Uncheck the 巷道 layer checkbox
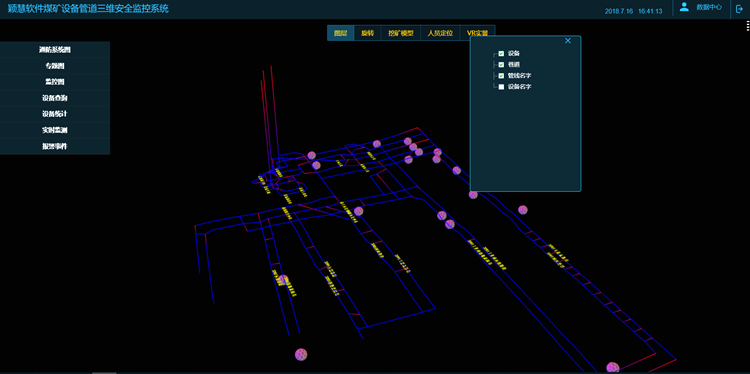Screen dimensions: 750x374 tap(501, 65)
